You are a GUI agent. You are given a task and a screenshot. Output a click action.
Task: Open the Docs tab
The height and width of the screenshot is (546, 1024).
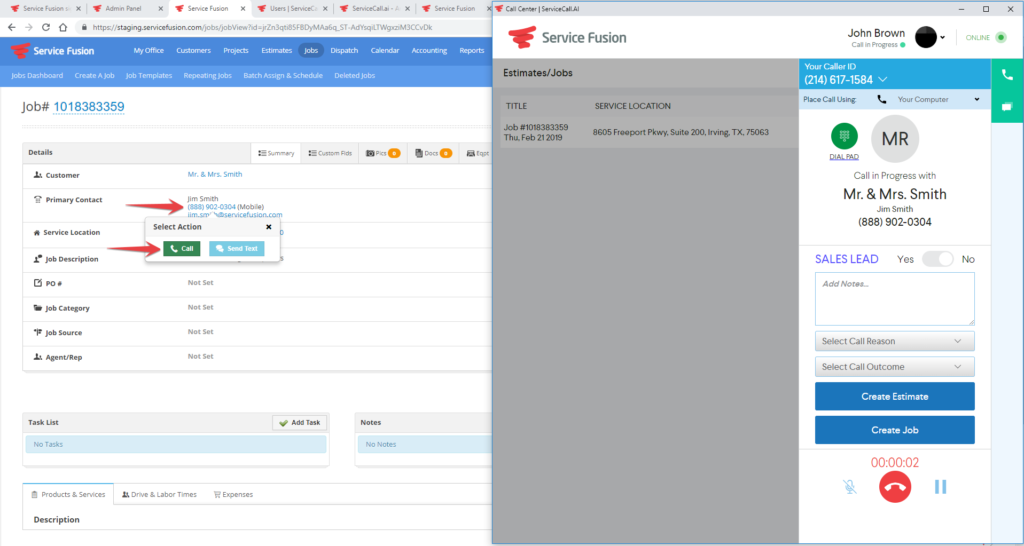tap(433, 153)
